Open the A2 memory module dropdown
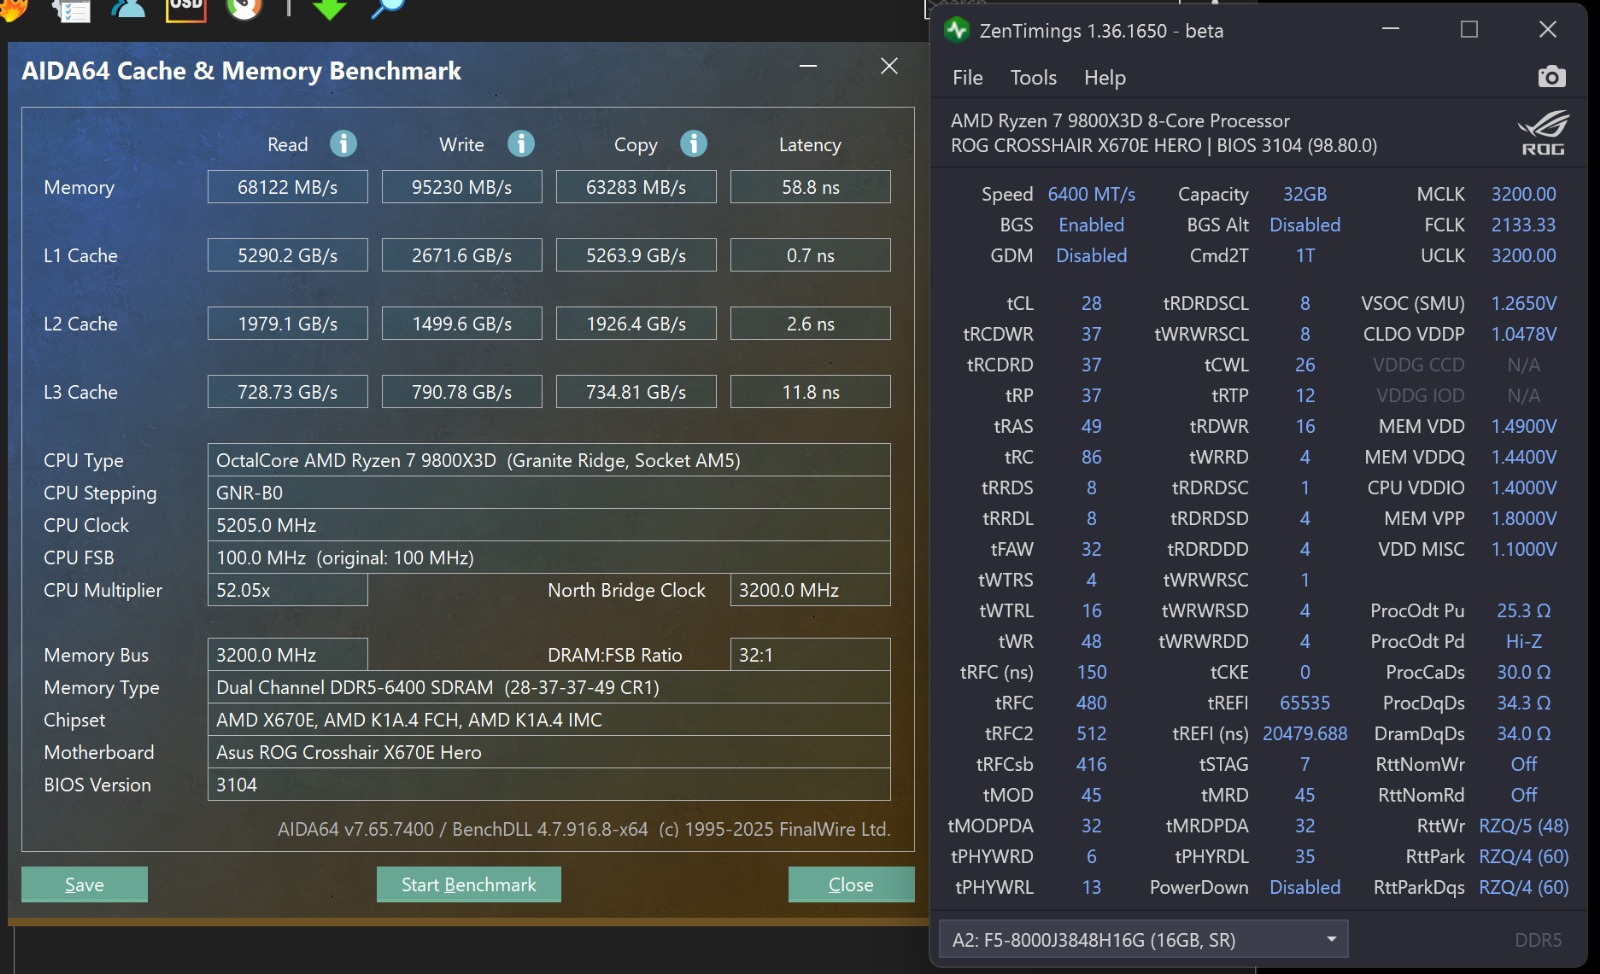 (x=1143, y=939)
